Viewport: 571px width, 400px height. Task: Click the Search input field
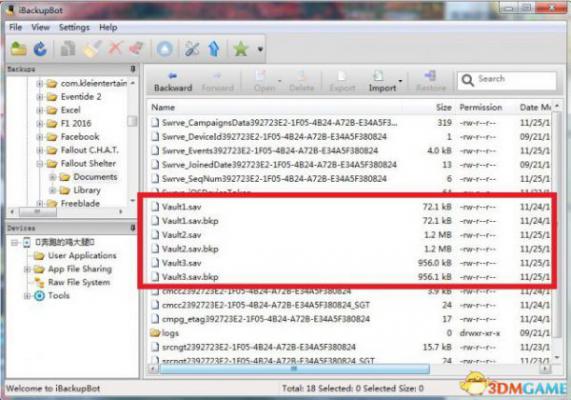point(507,80)
